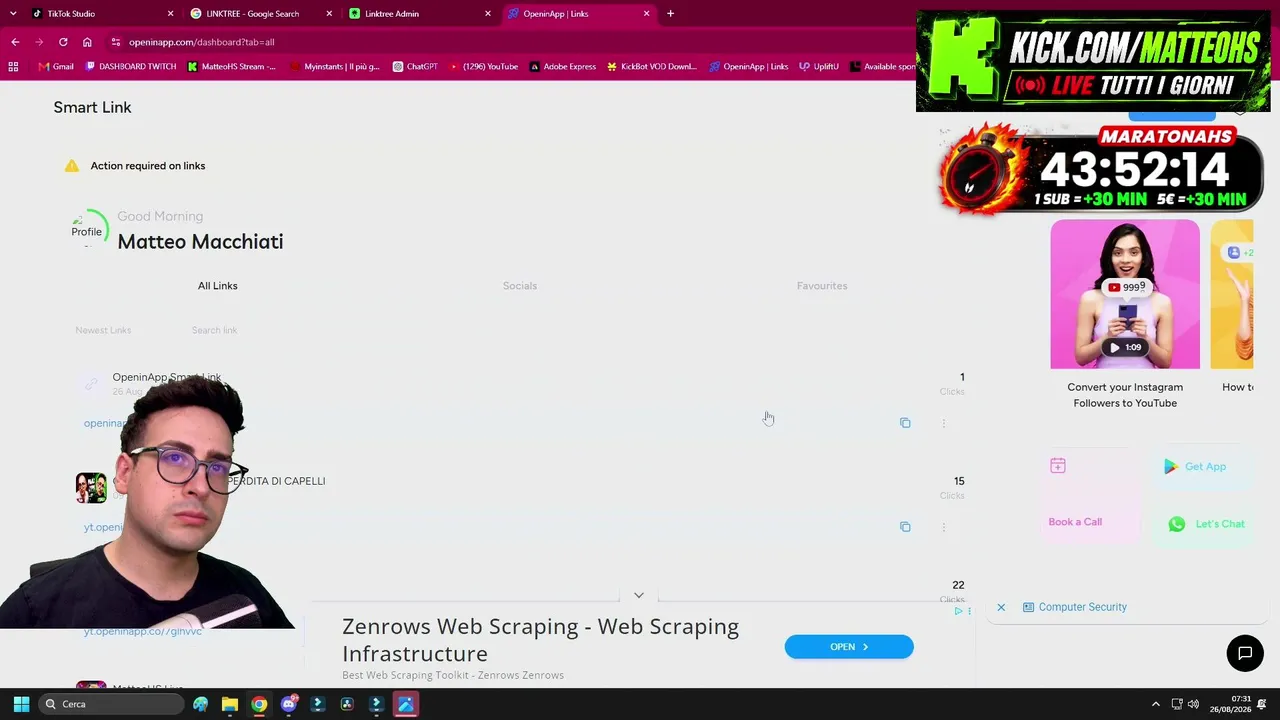Go back to the previous page
Screen dimensions: 1280x720
tap(15, 42)
